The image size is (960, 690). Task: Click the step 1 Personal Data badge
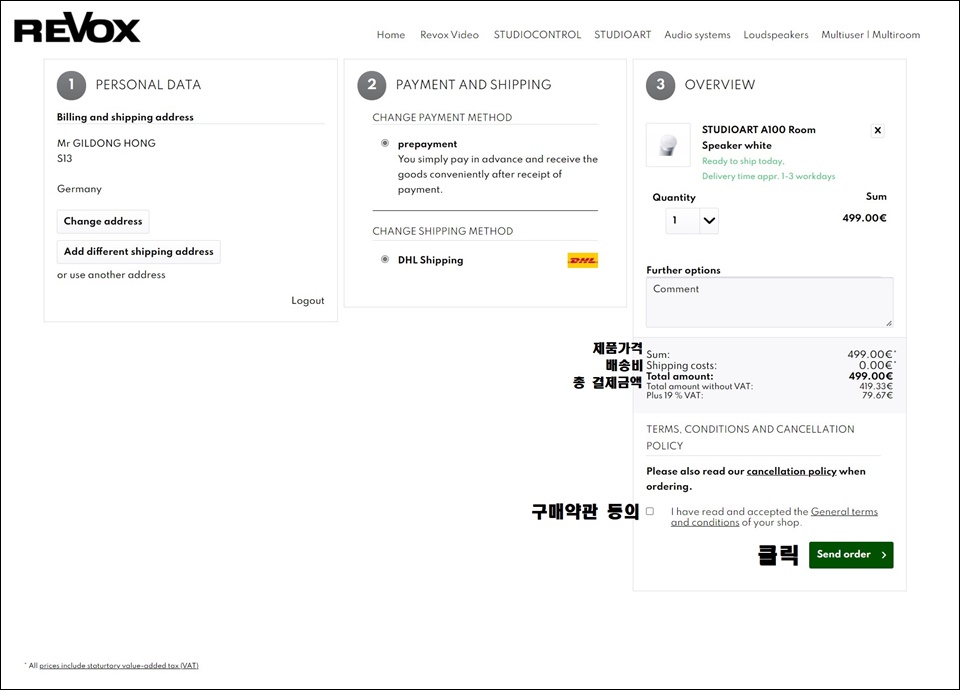click(x=71, y=85)
